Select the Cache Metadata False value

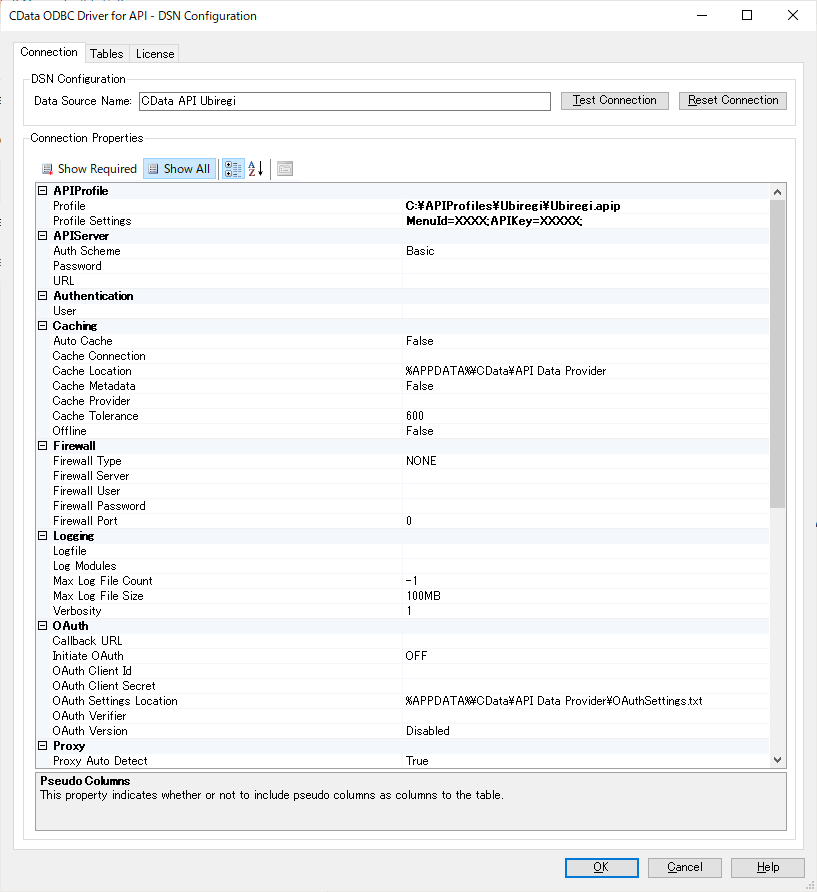(420, 386)
